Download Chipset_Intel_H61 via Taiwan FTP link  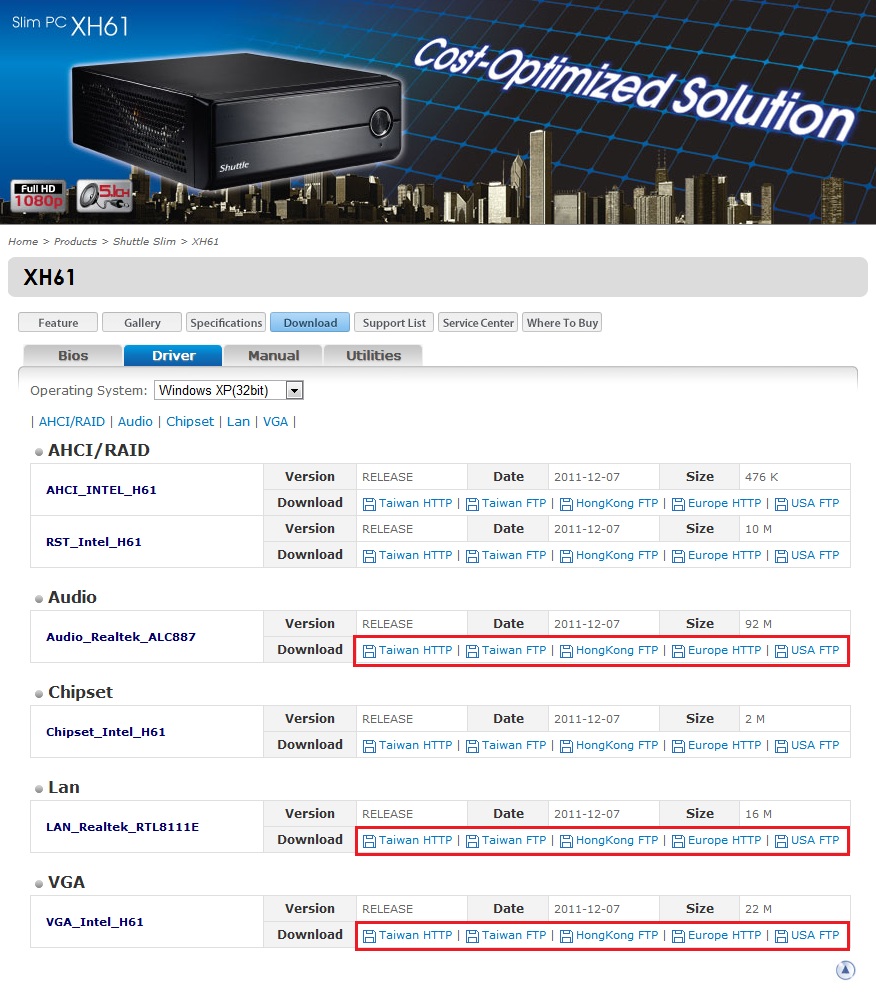[514, 745]
